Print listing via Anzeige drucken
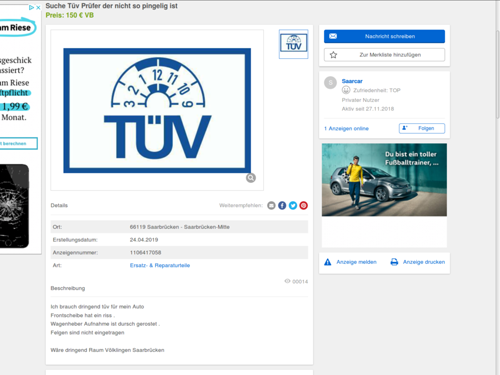 click(x=424, y=262)
